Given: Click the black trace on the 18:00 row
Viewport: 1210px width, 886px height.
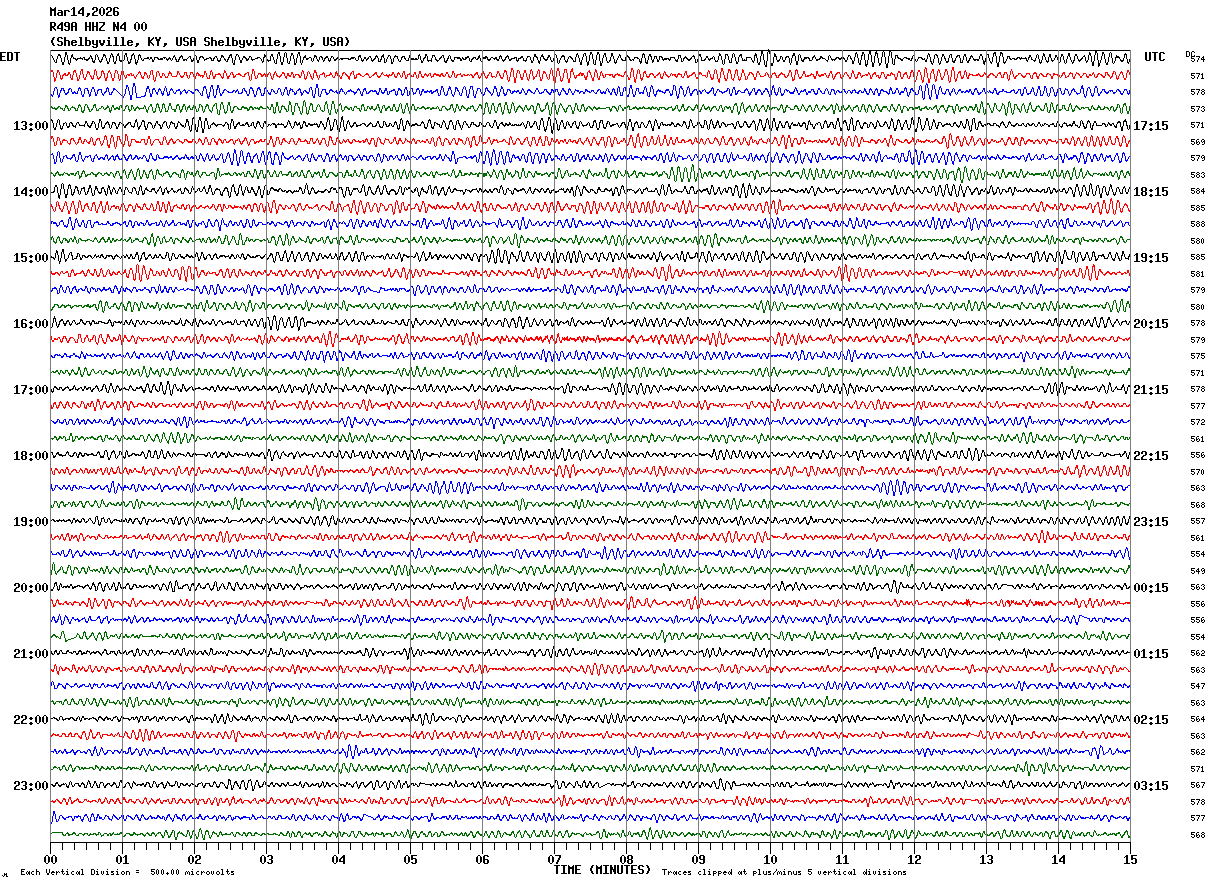Looking at the screenshot, I should (590, 455).
